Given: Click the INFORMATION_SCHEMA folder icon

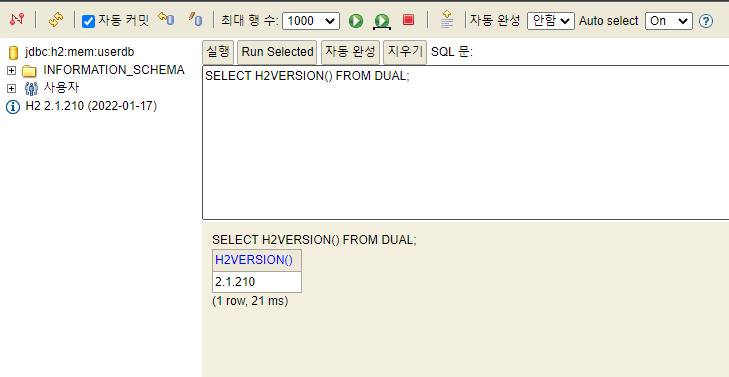Looking at the screenshot, I should [29, 71].
